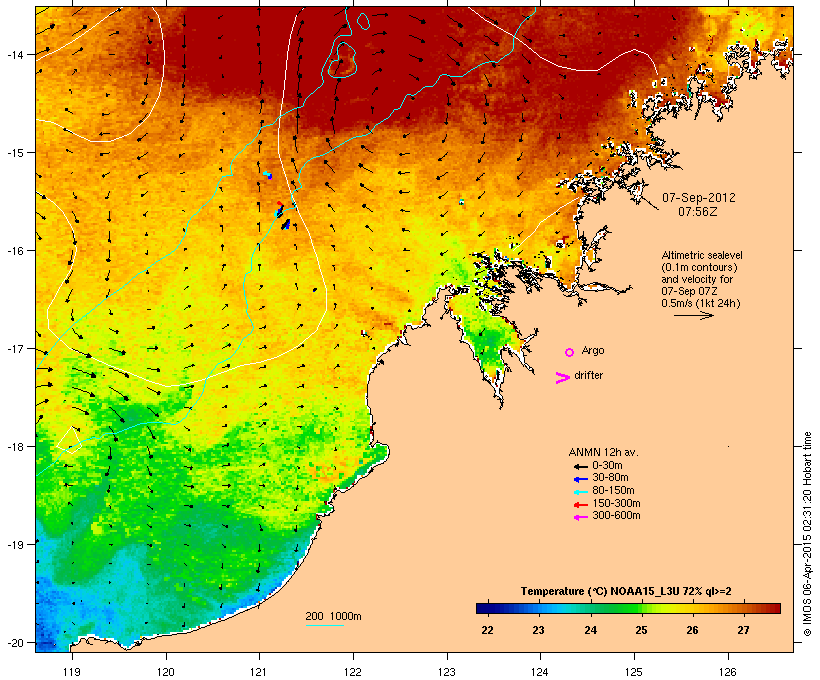Click the '300-600m' depth label
This screenshot has width=820, height=680.
click(x=616, y=516)
